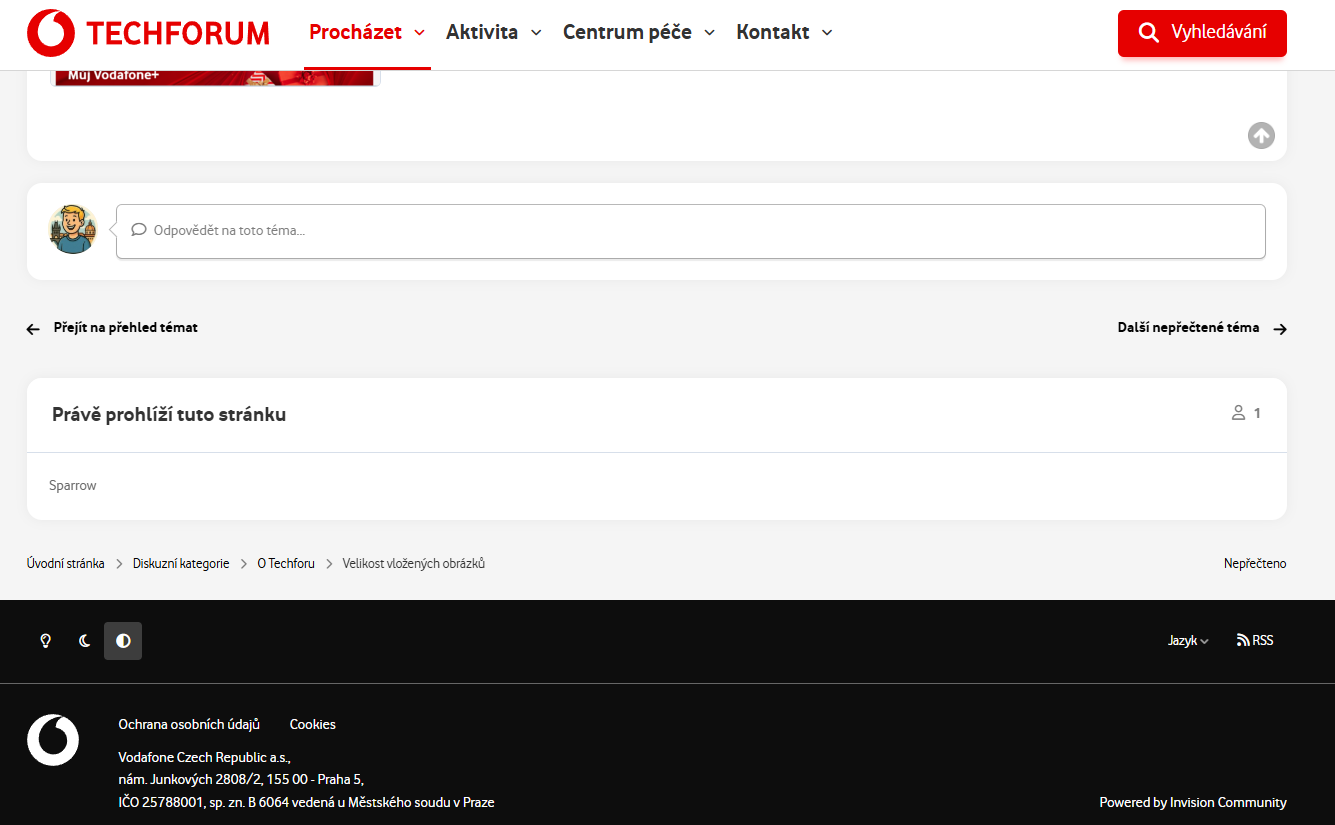This screenshot has height=825, width=1335.
Task: Click the viewer count person icon
Action: (1238, 413)
